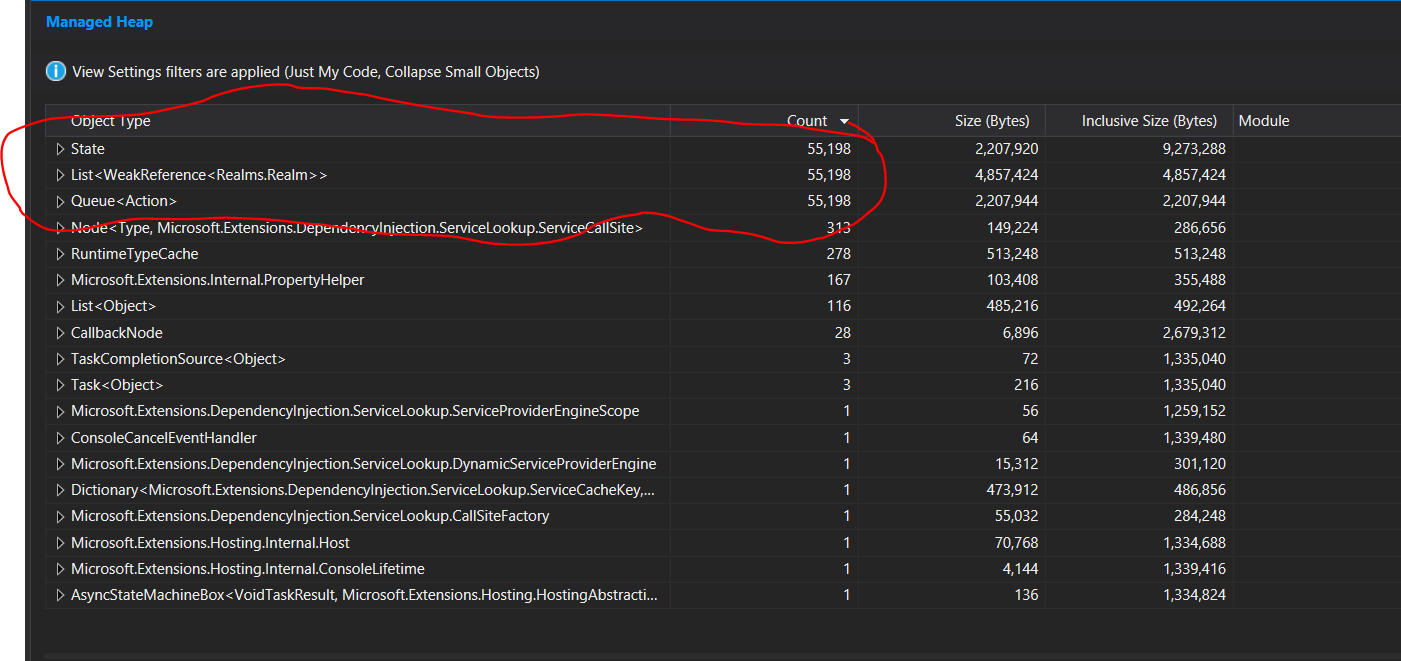Expand the AsyncStateMachineBox<VoidTaskResult> row
Viewport: 1401px width, 661px height.
click(x=60, y=594)
